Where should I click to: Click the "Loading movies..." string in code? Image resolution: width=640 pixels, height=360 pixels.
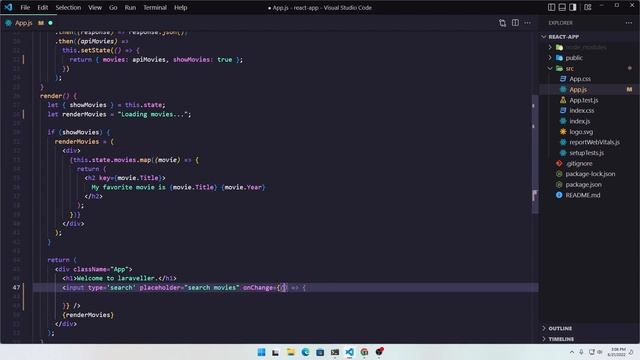[154, 114]
